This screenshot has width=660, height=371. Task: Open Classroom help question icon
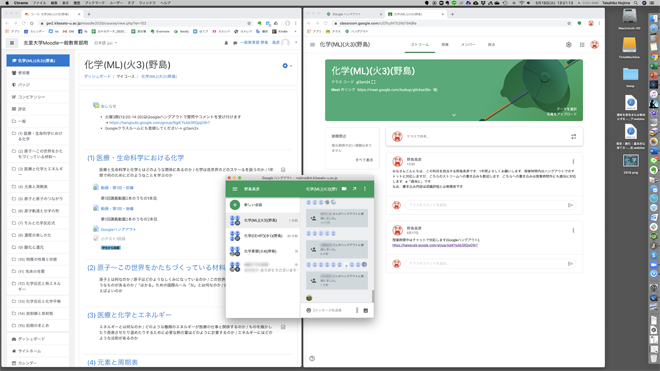pyautogui.click(x=312, y=358)
